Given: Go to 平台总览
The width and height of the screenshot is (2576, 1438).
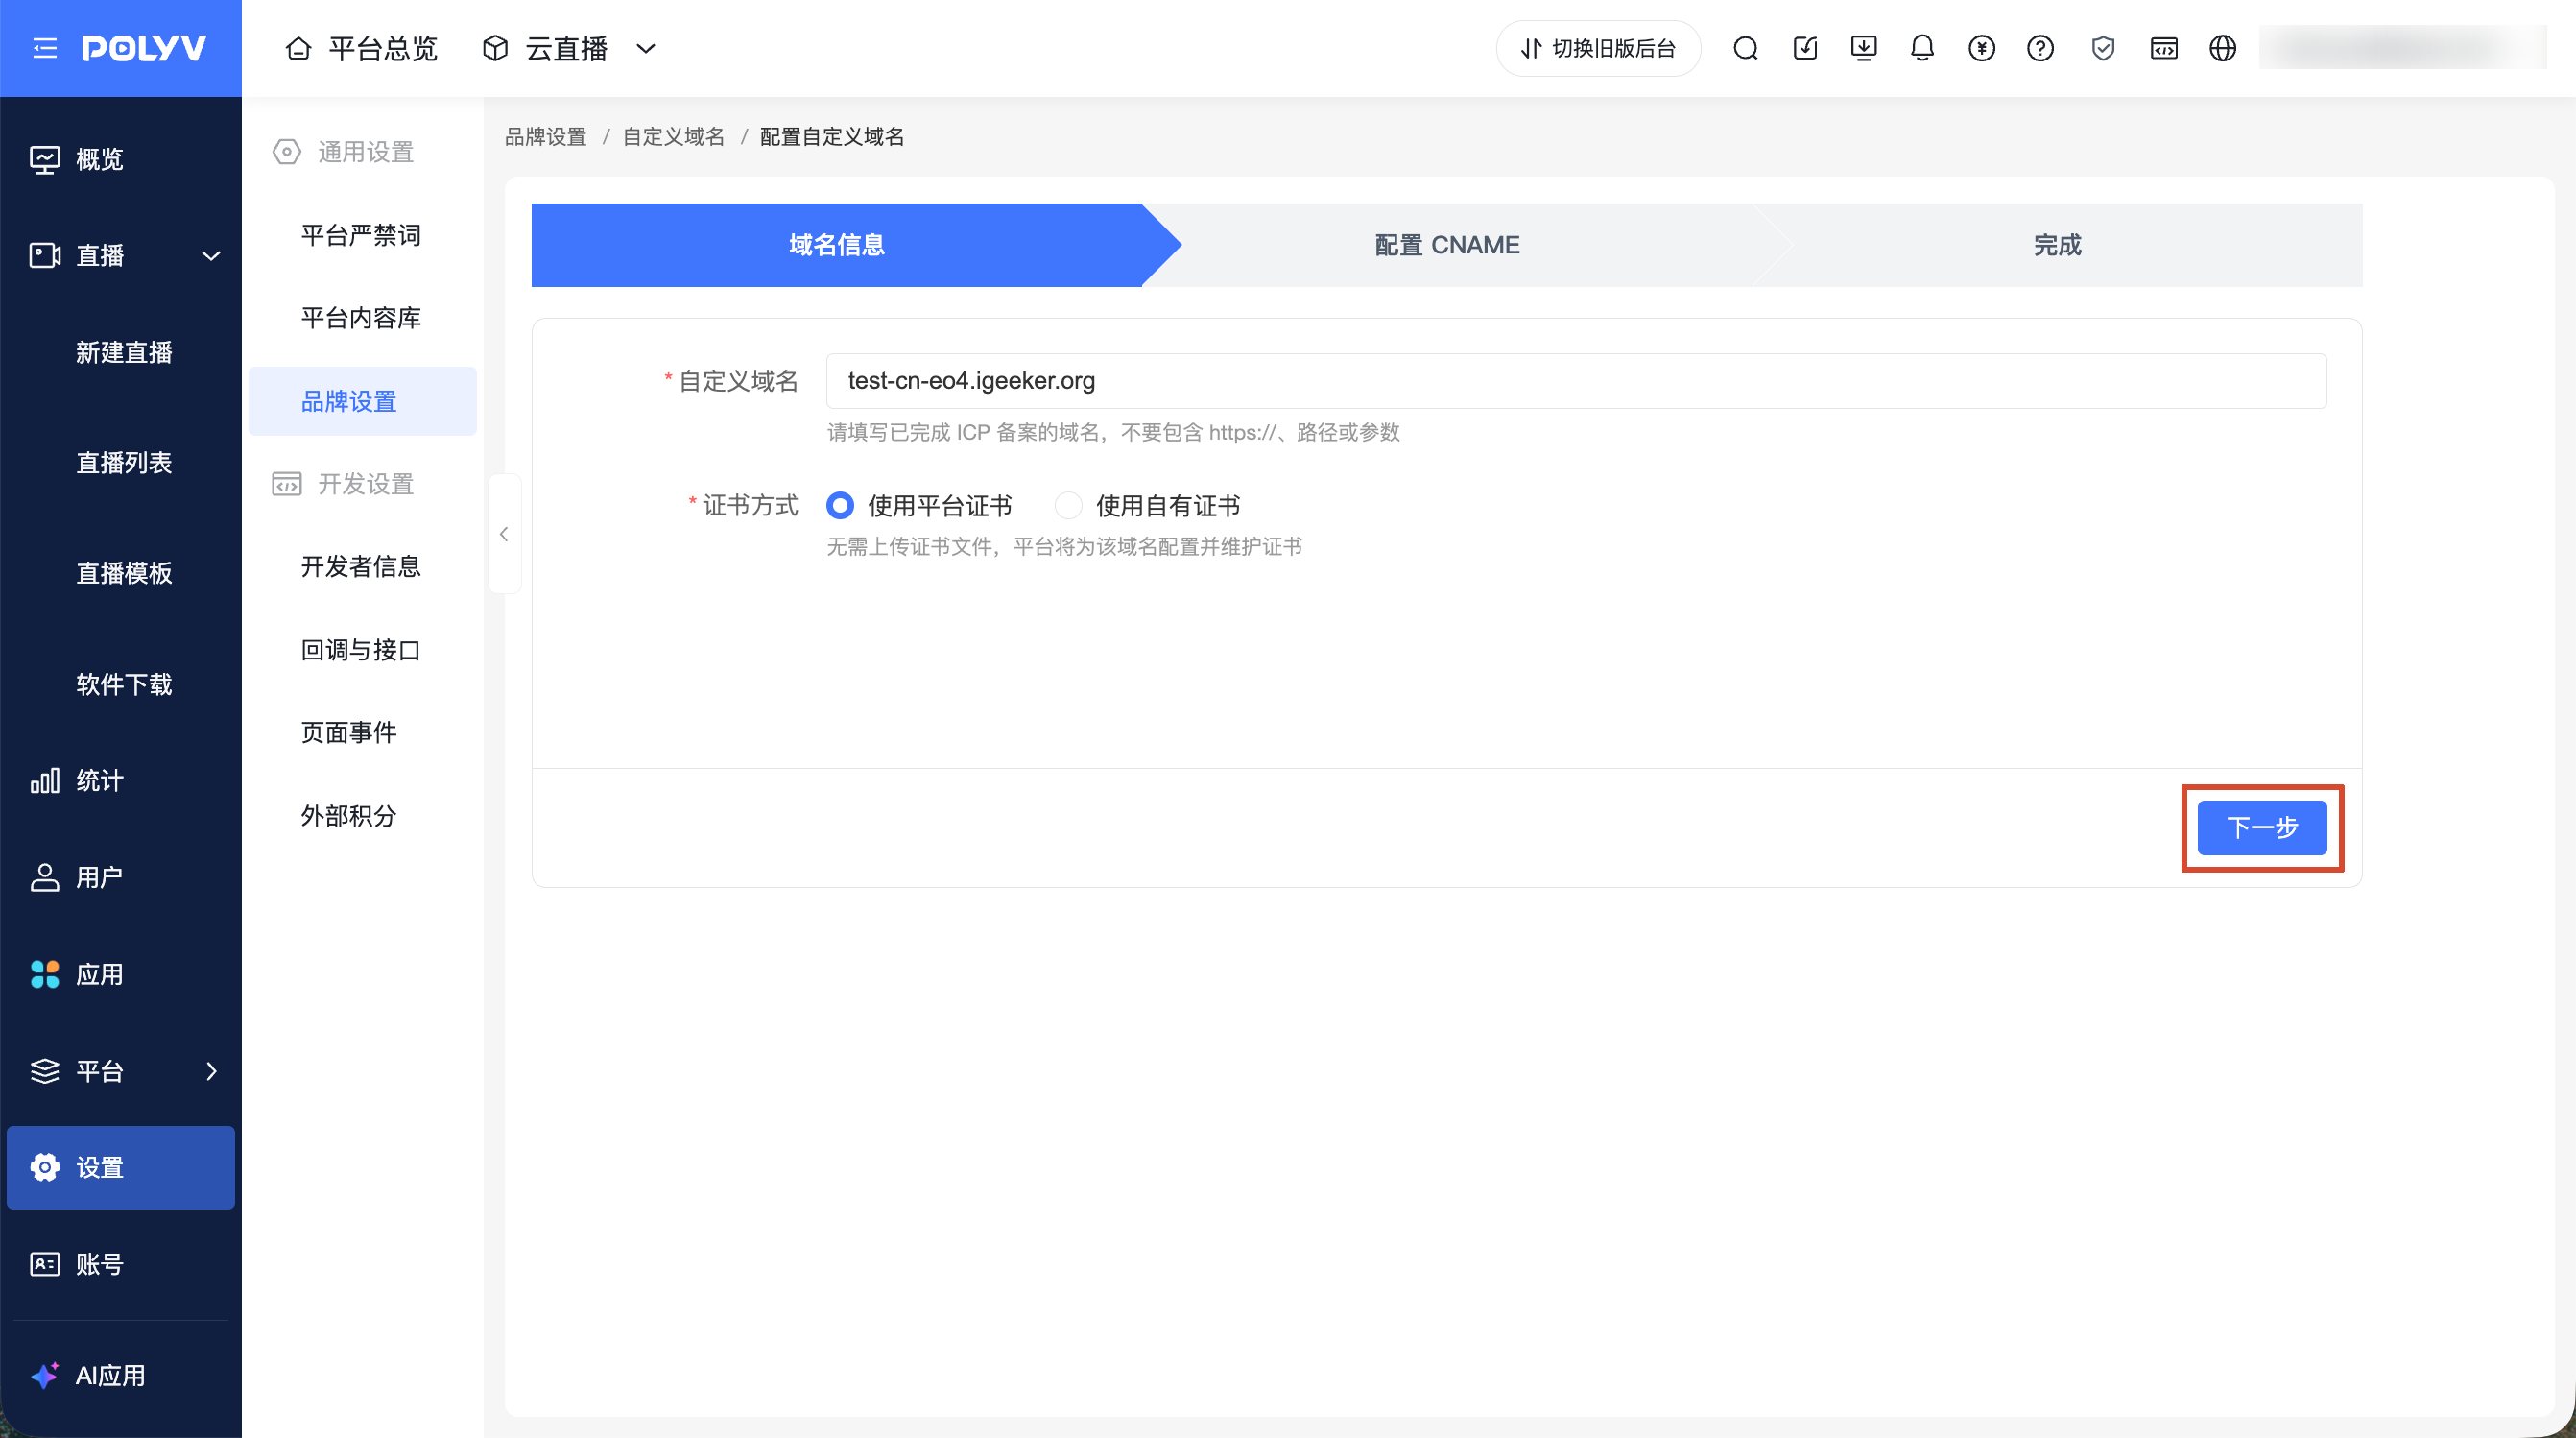Looking at the screenshot, I should point(383,48).
